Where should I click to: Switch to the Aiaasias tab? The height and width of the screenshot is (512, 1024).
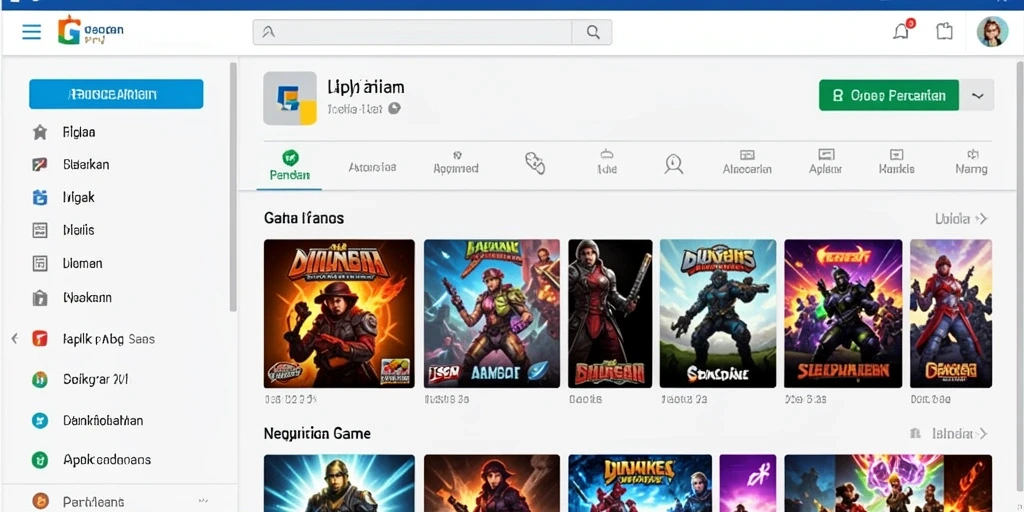pyautogui.click(x=372, y=167)
